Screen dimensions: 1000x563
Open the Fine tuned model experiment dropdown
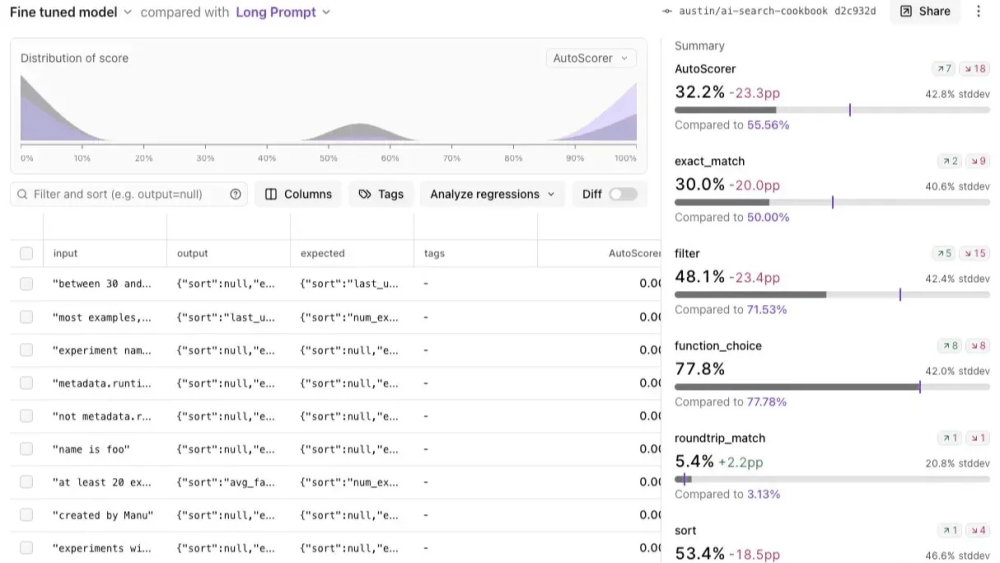pos(71,12)
